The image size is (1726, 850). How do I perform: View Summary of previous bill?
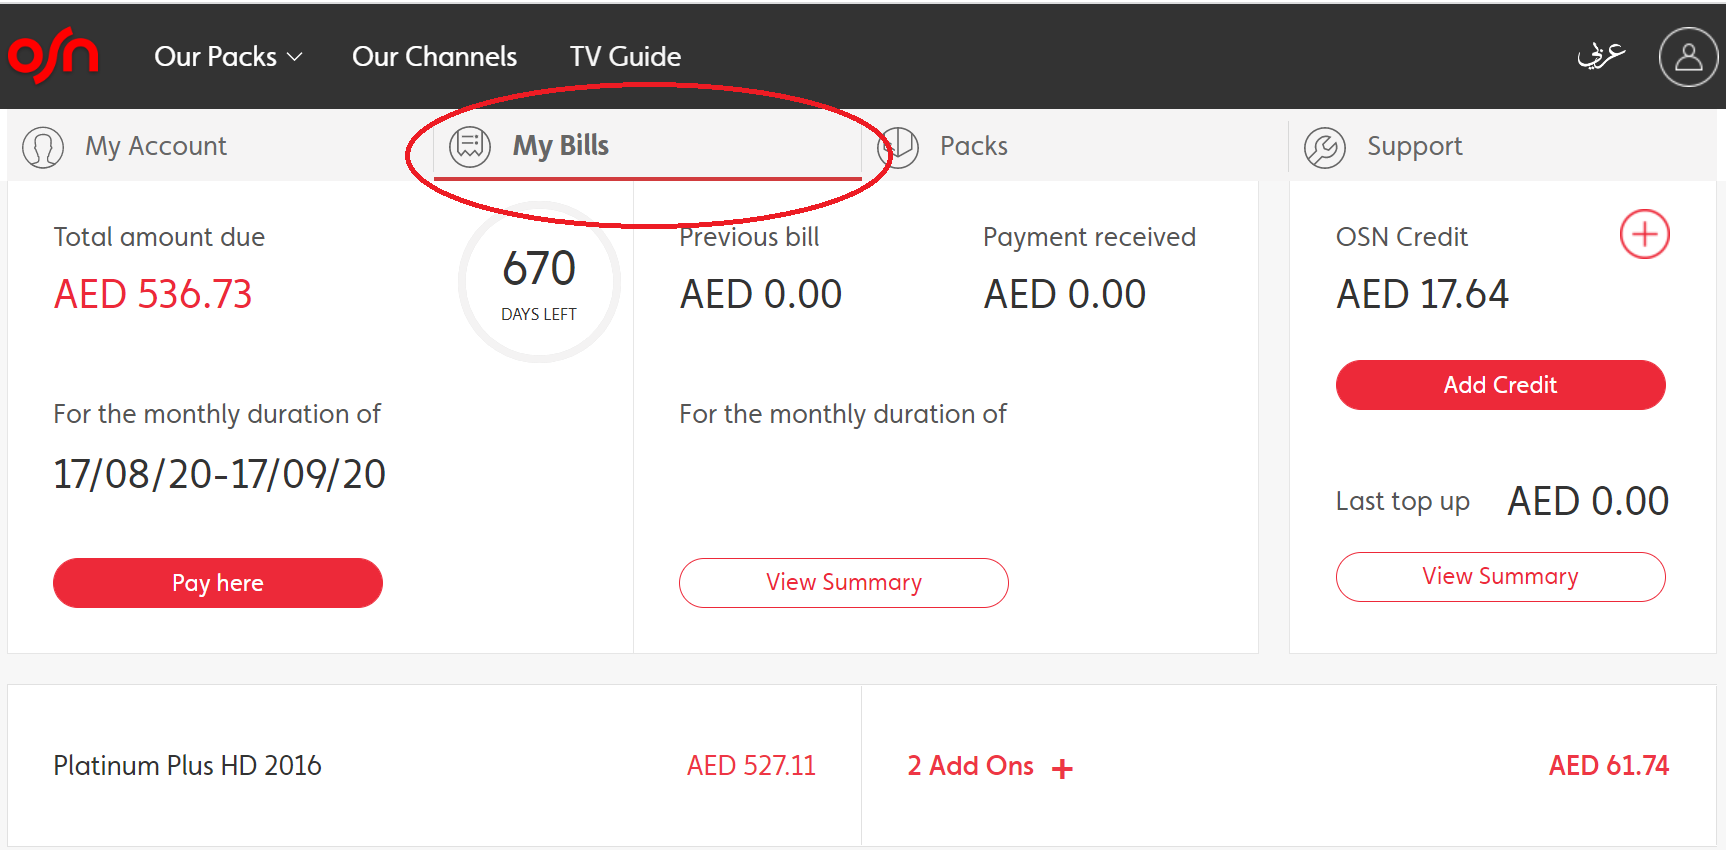point(844,583)
